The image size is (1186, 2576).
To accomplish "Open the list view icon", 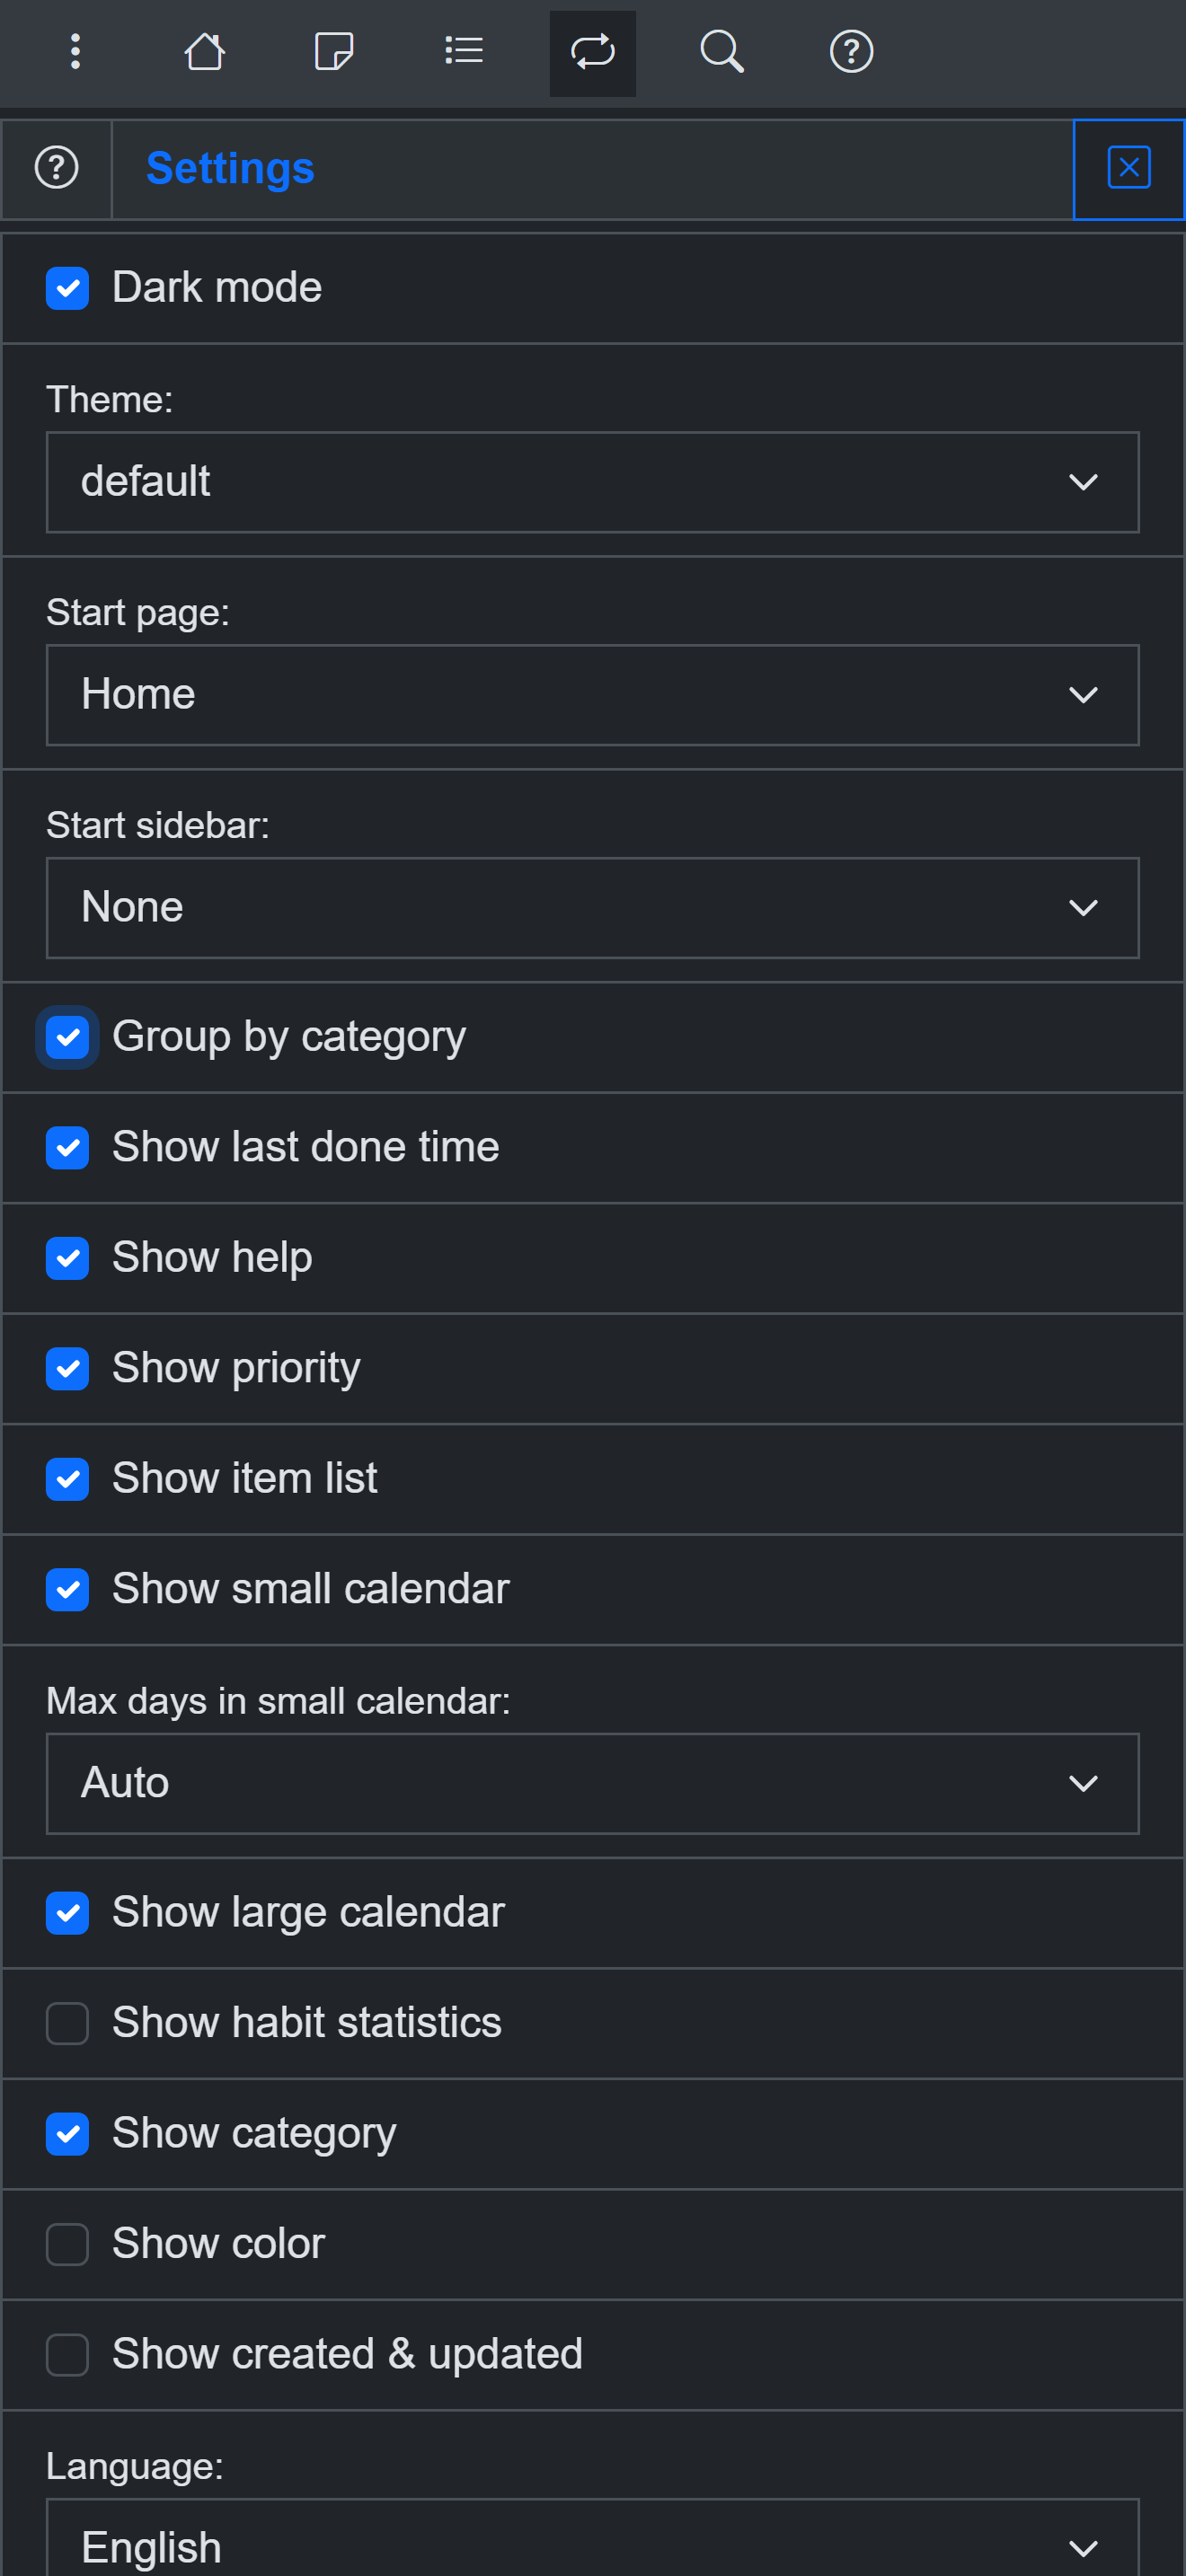I will coord(463,52).
